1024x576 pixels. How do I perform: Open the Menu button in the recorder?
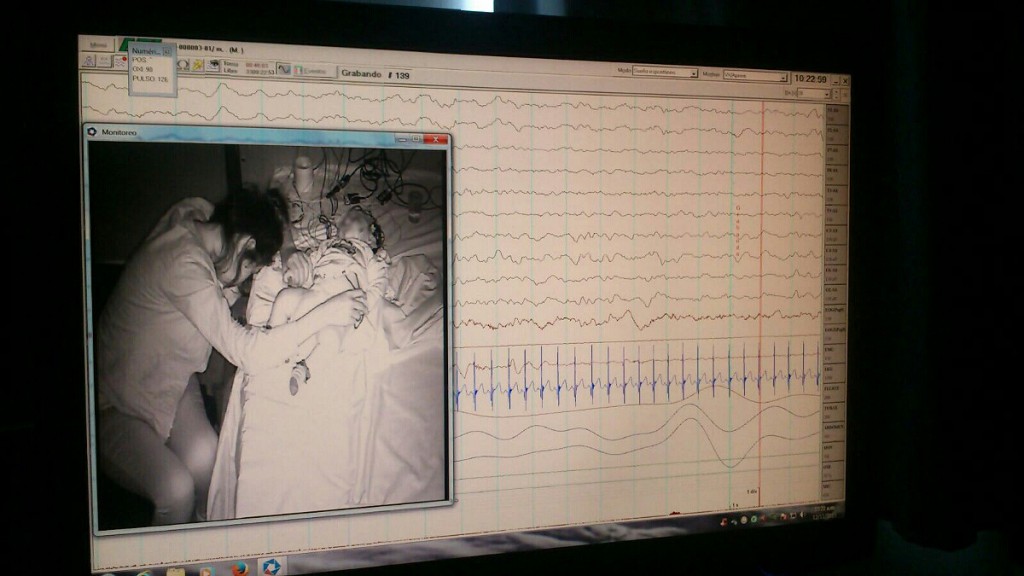[x=98, y=45]
